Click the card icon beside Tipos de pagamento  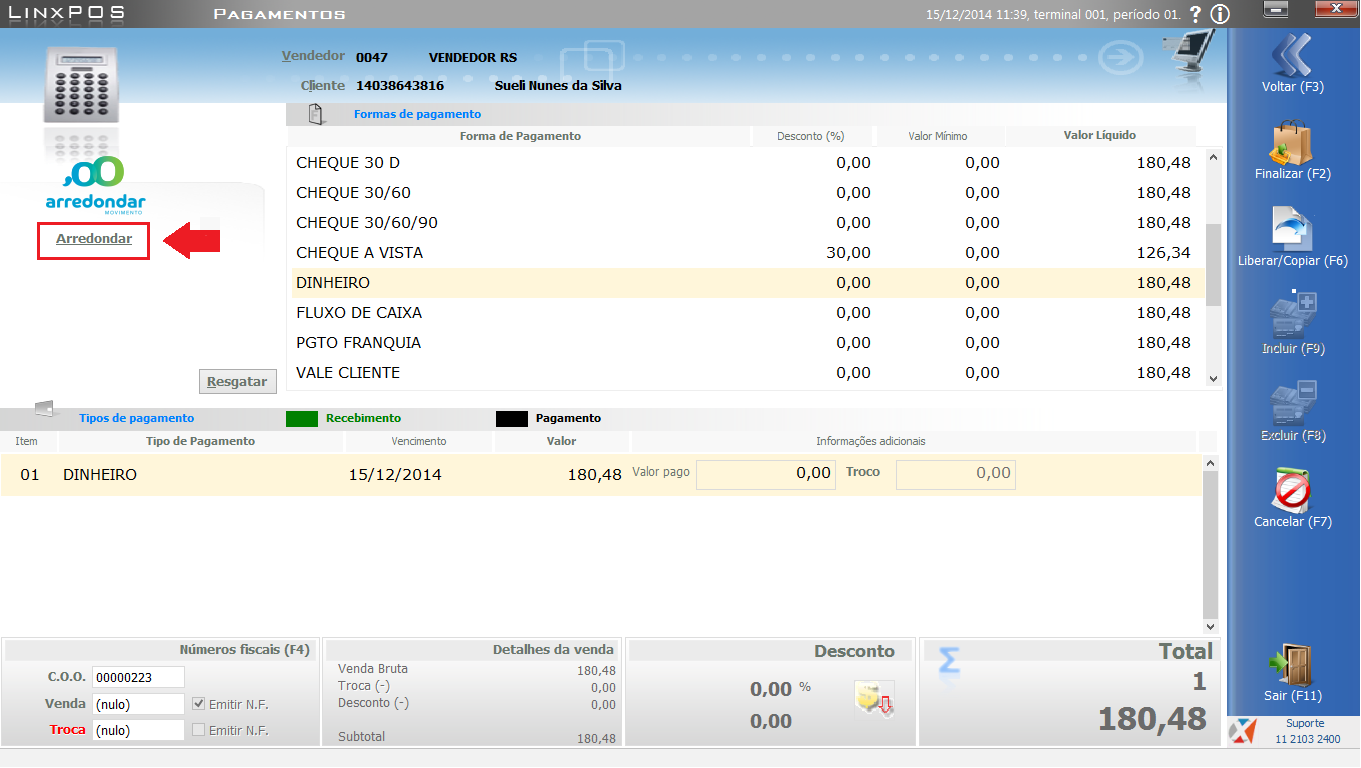pyautogui.click(x=43, y=408)
